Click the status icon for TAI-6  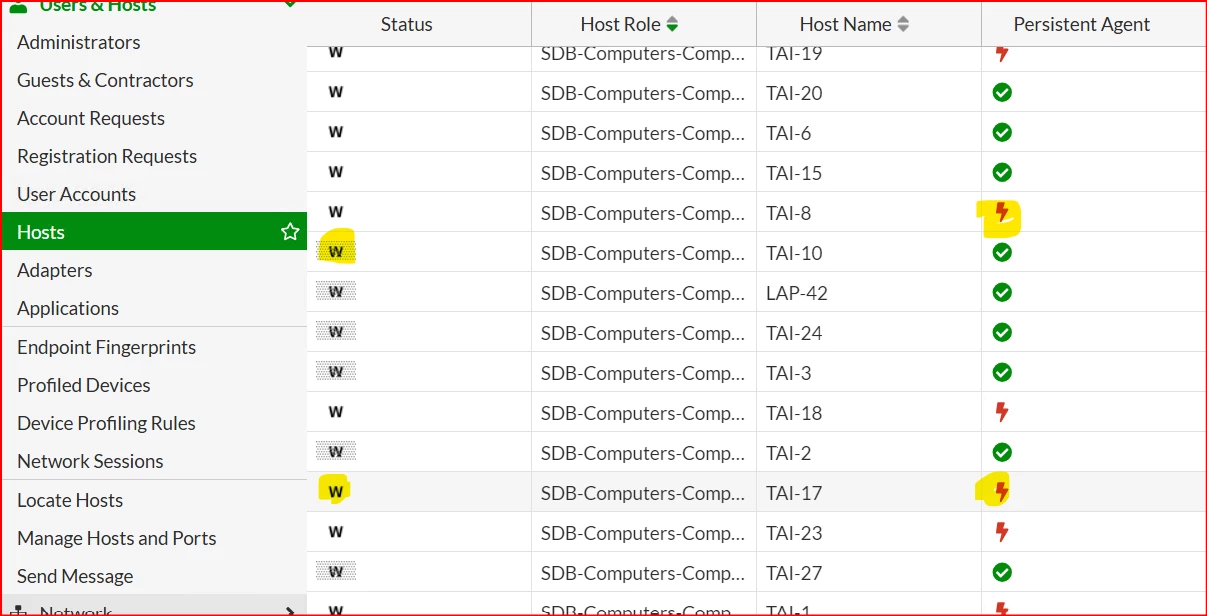pyautogui.click(x=336, y=132)
